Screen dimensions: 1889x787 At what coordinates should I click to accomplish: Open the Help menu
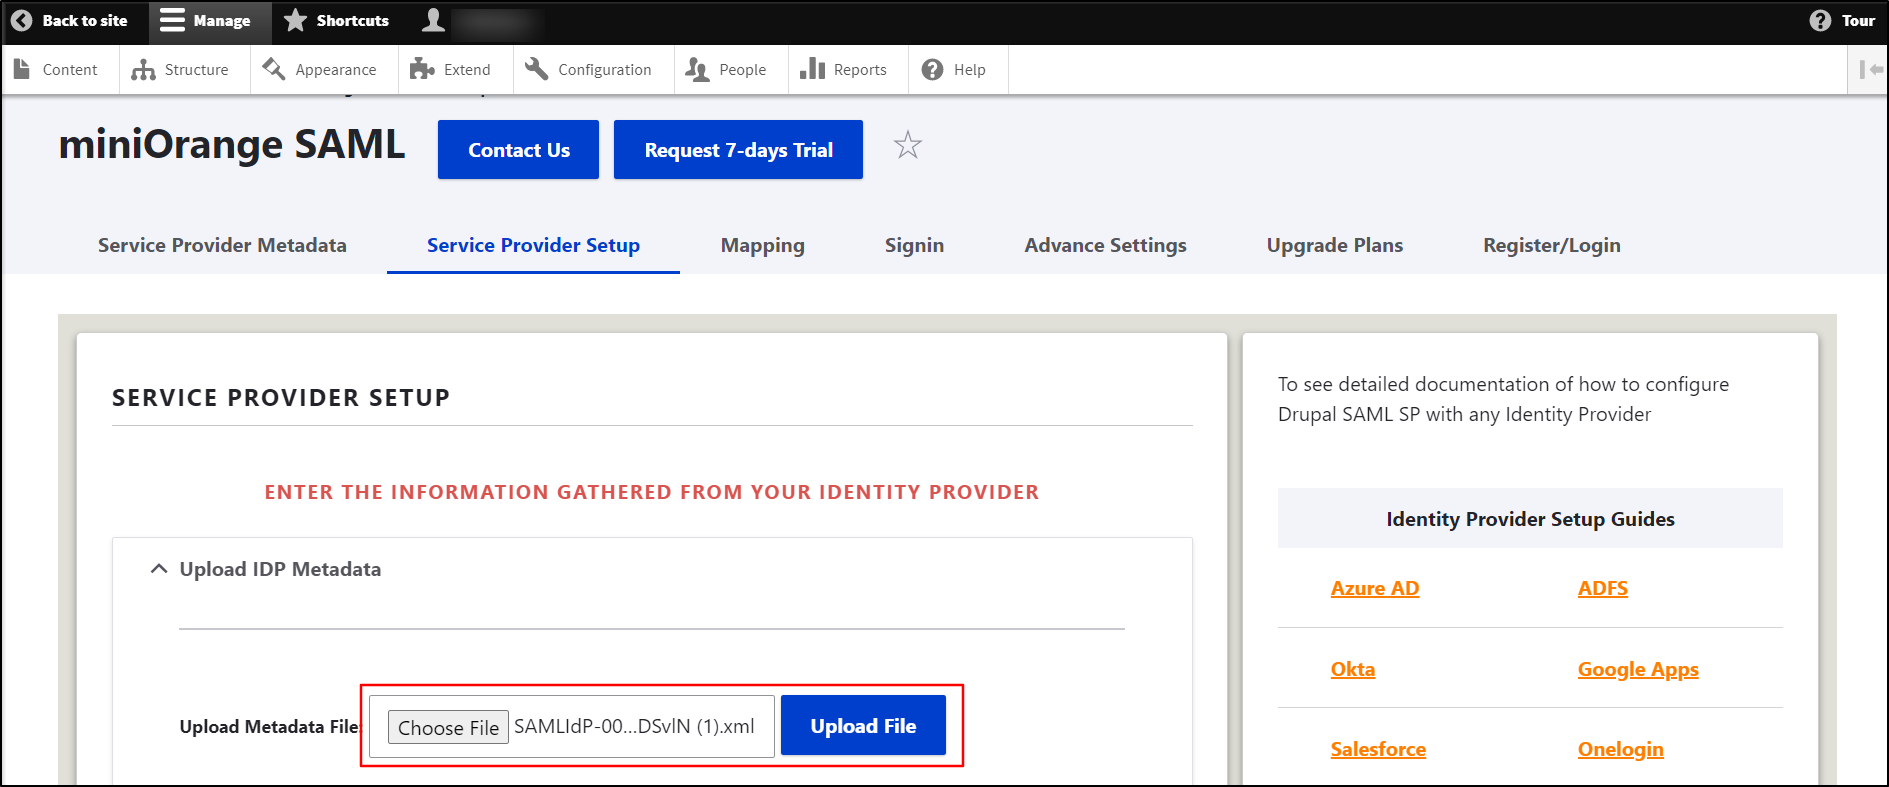[x=958, y=70]
